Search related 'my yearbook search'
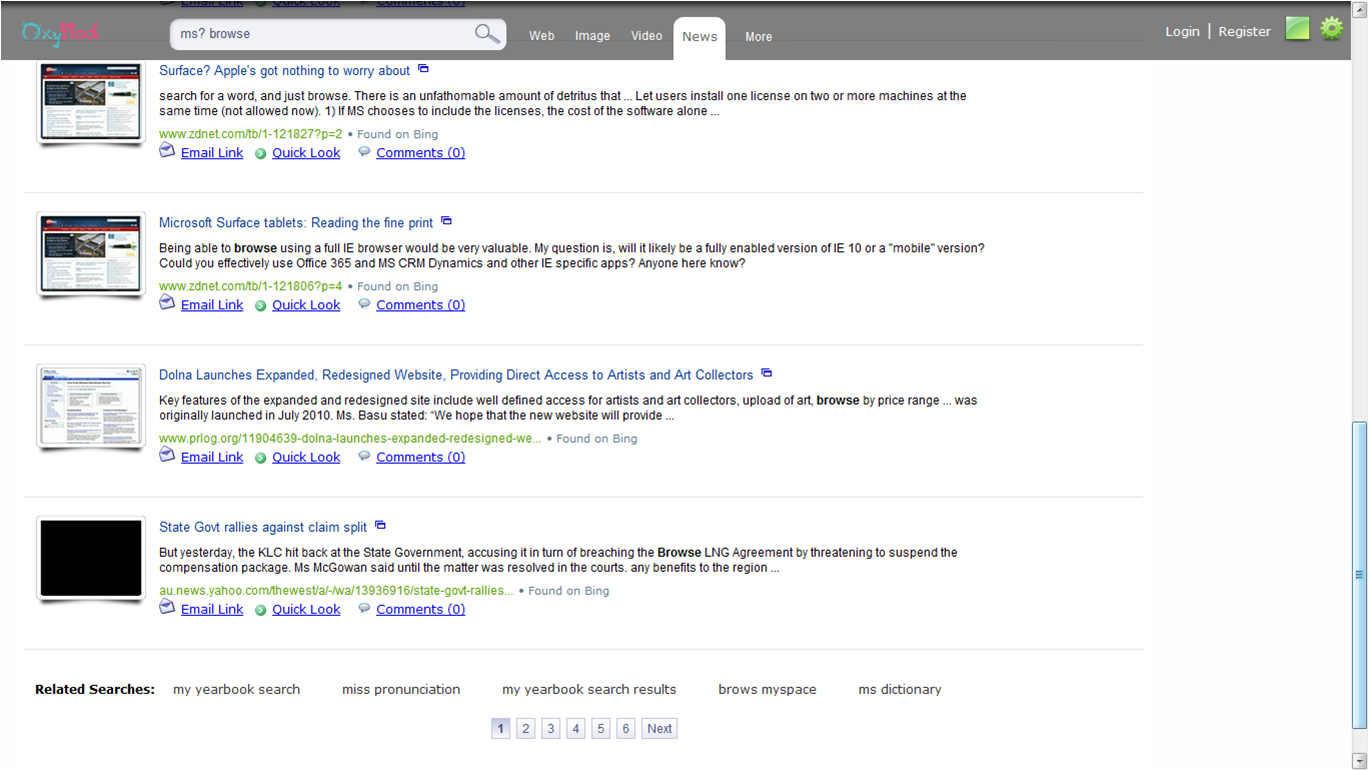Image resolution: width=1369 pixels, height=771 pixels. coord(236,689)
